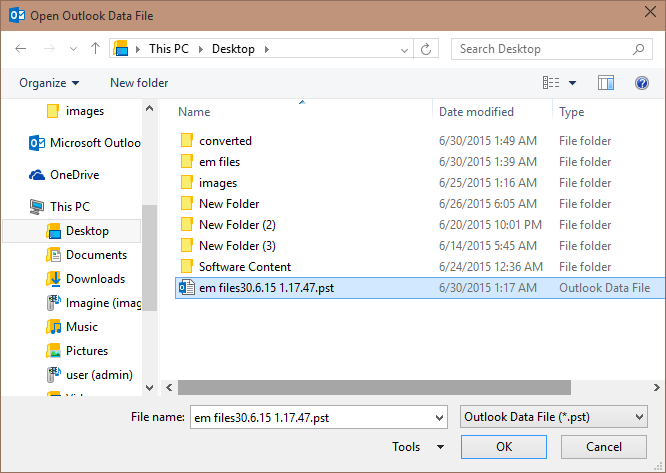Open the Outlook Data File type dropdown
This screenshot has height=473, width=666.
[553, 417]
